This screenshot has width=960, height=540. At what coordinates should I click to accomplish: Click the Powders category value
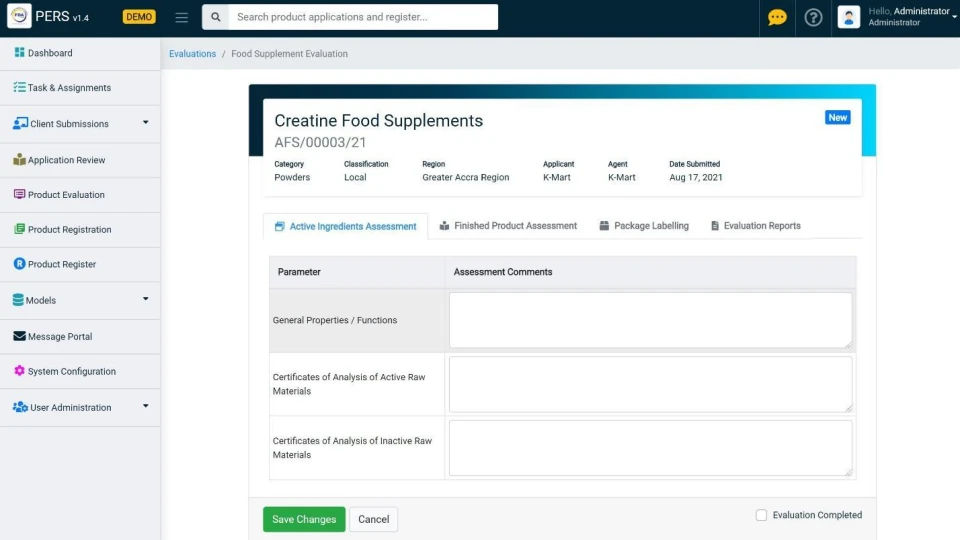tap(292, 178)
